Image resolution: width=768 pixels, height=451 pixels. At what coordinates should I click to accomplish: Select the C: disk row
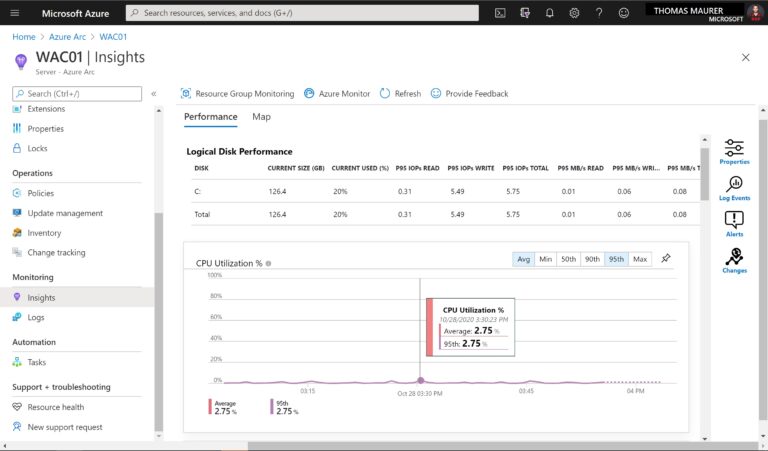pyautogui.click(x=445, y=191)
